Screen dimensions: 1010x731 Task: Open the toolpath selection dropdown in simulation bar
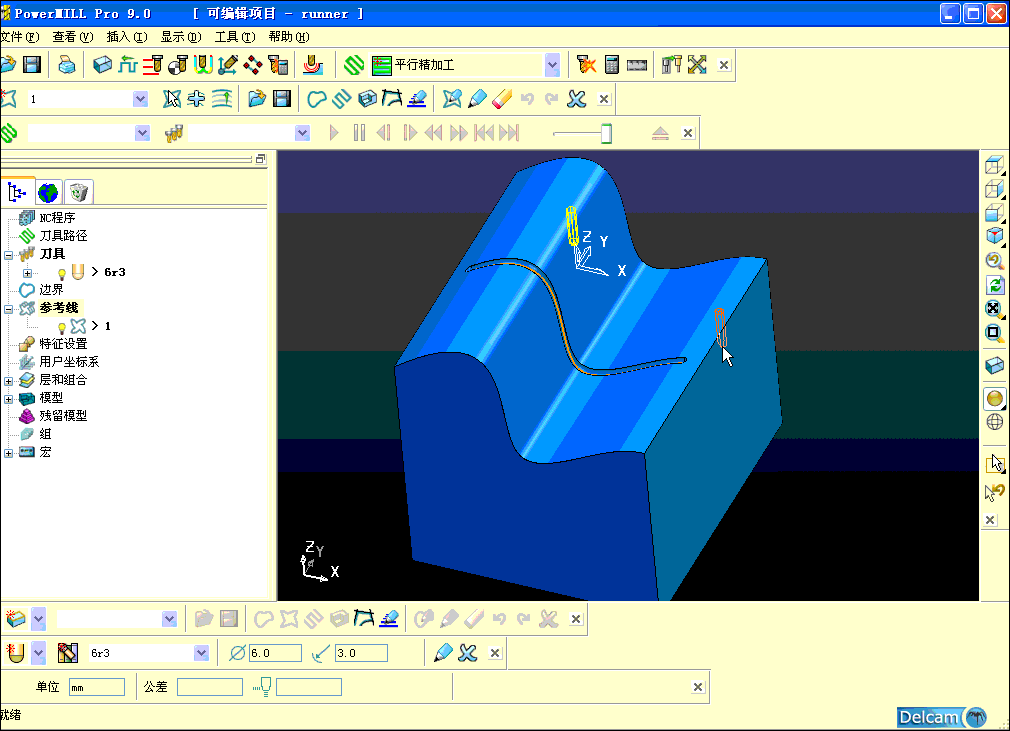click(142, 133)
